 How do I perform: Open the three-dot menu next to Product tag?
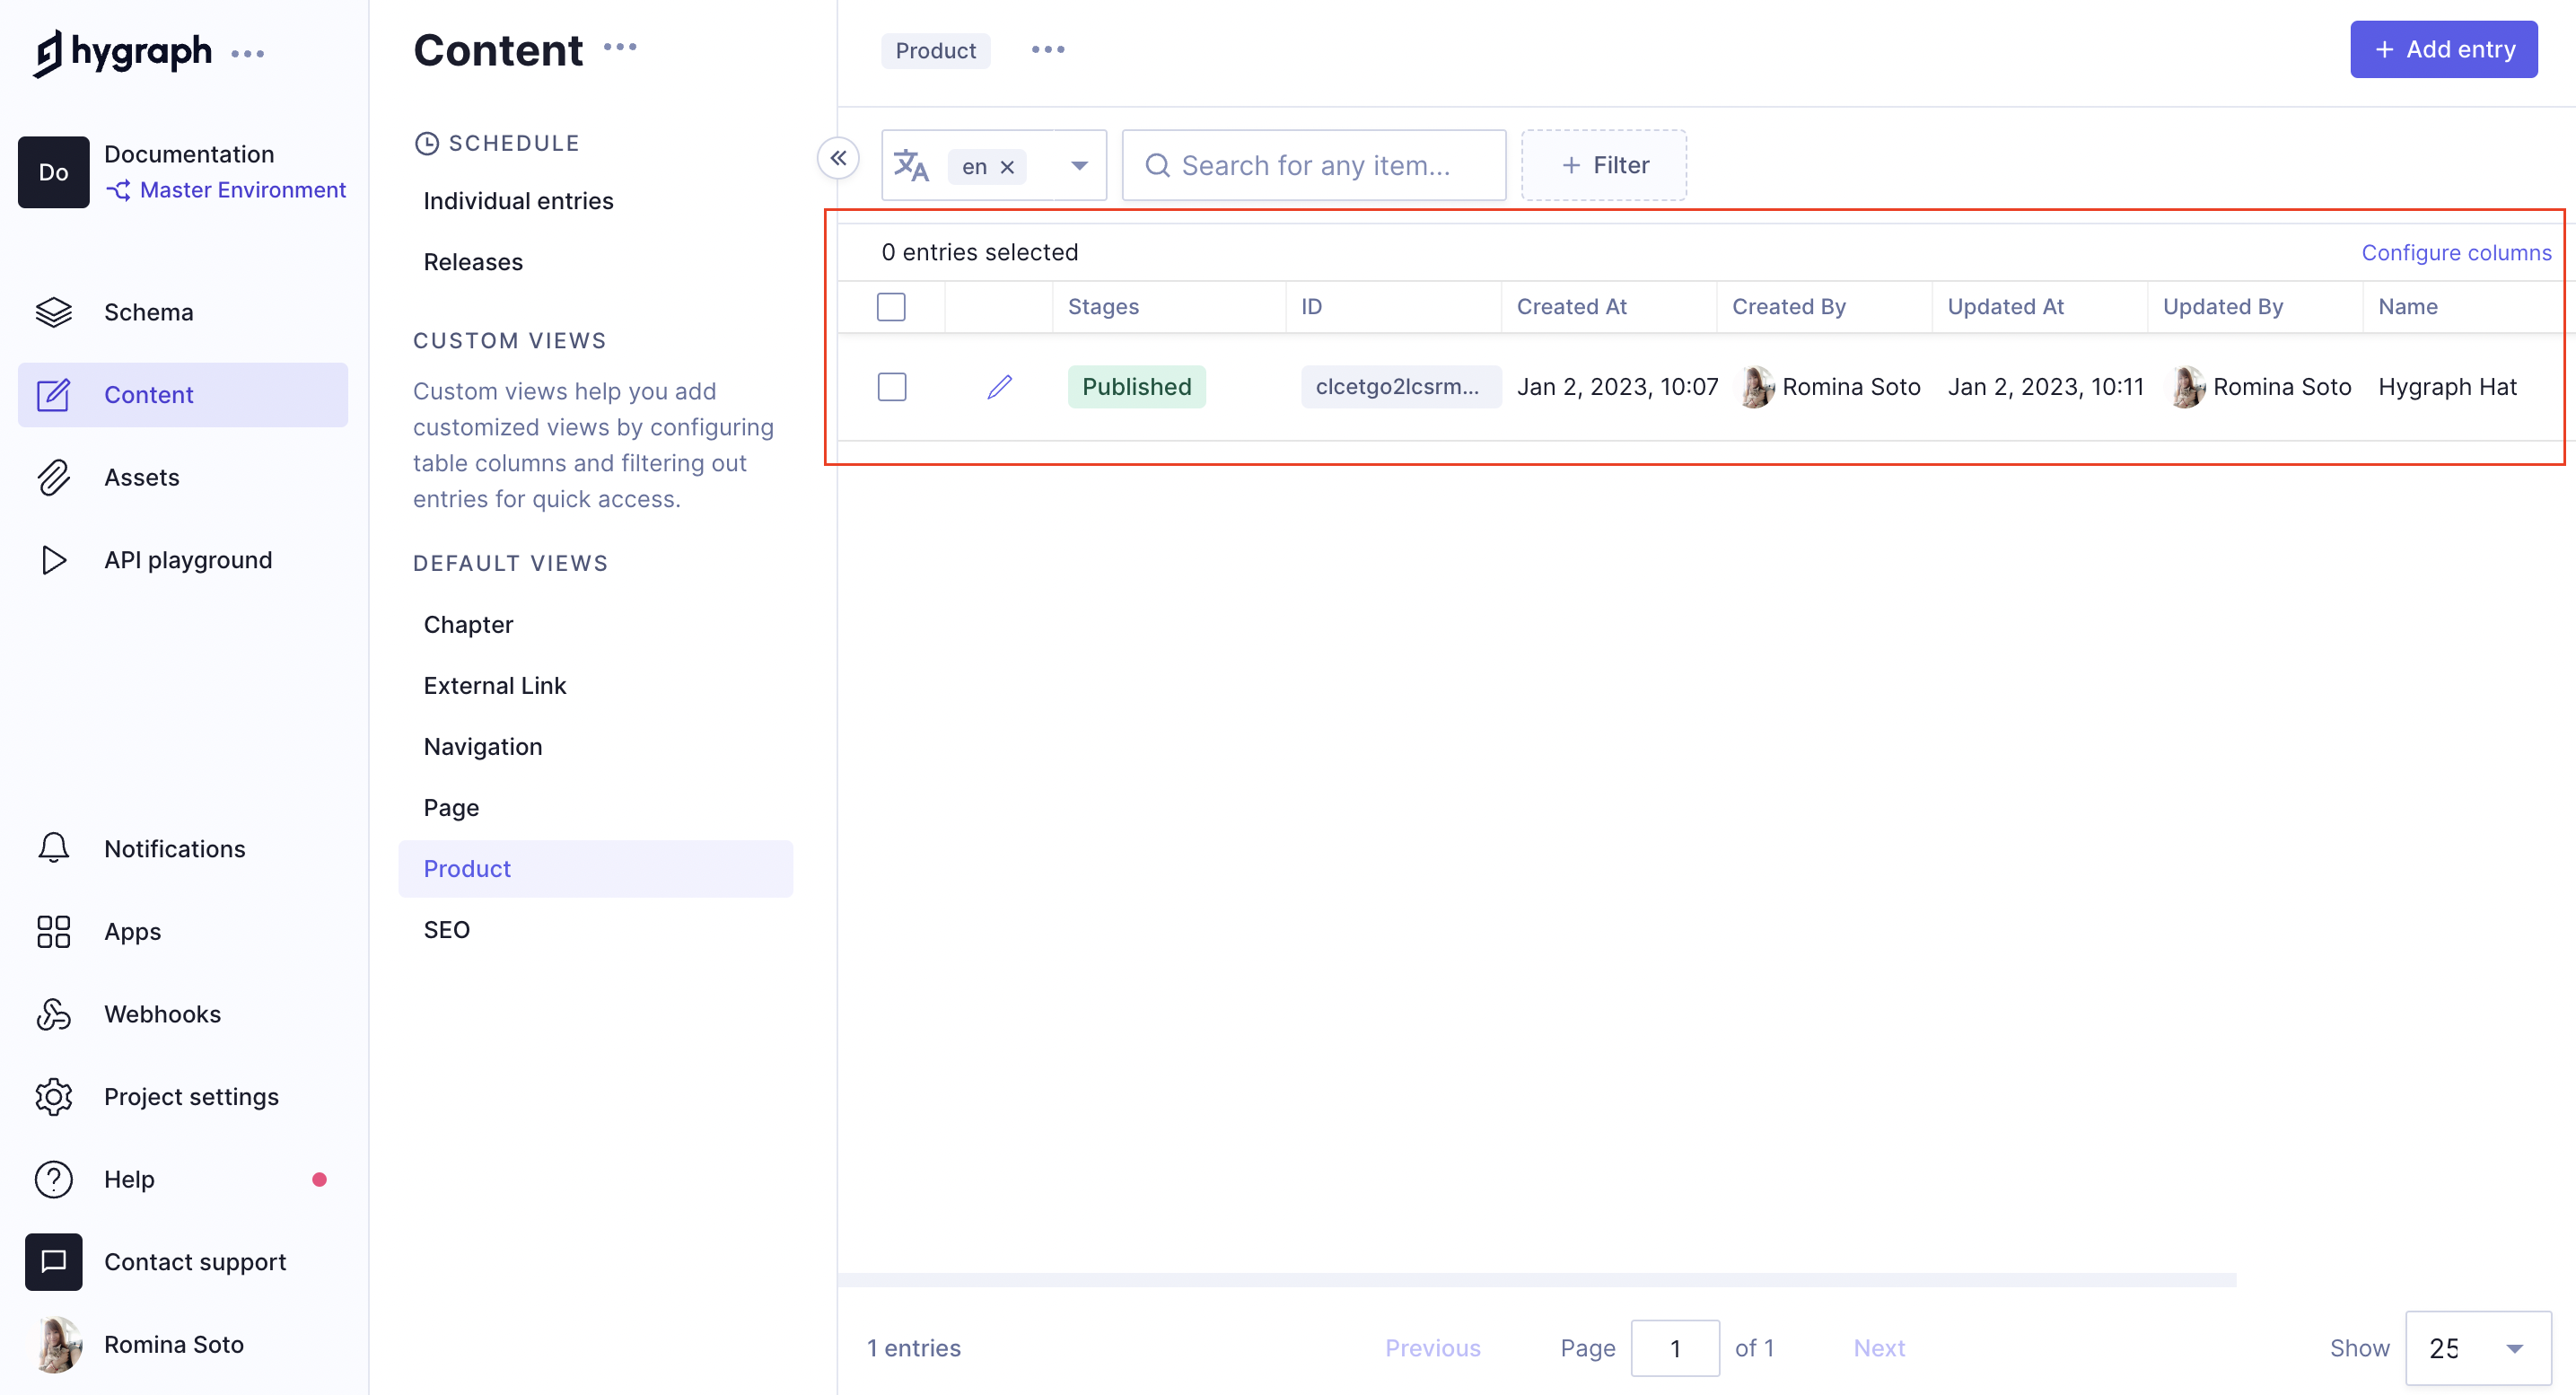pyautogui.click(x=1047, y=50)
